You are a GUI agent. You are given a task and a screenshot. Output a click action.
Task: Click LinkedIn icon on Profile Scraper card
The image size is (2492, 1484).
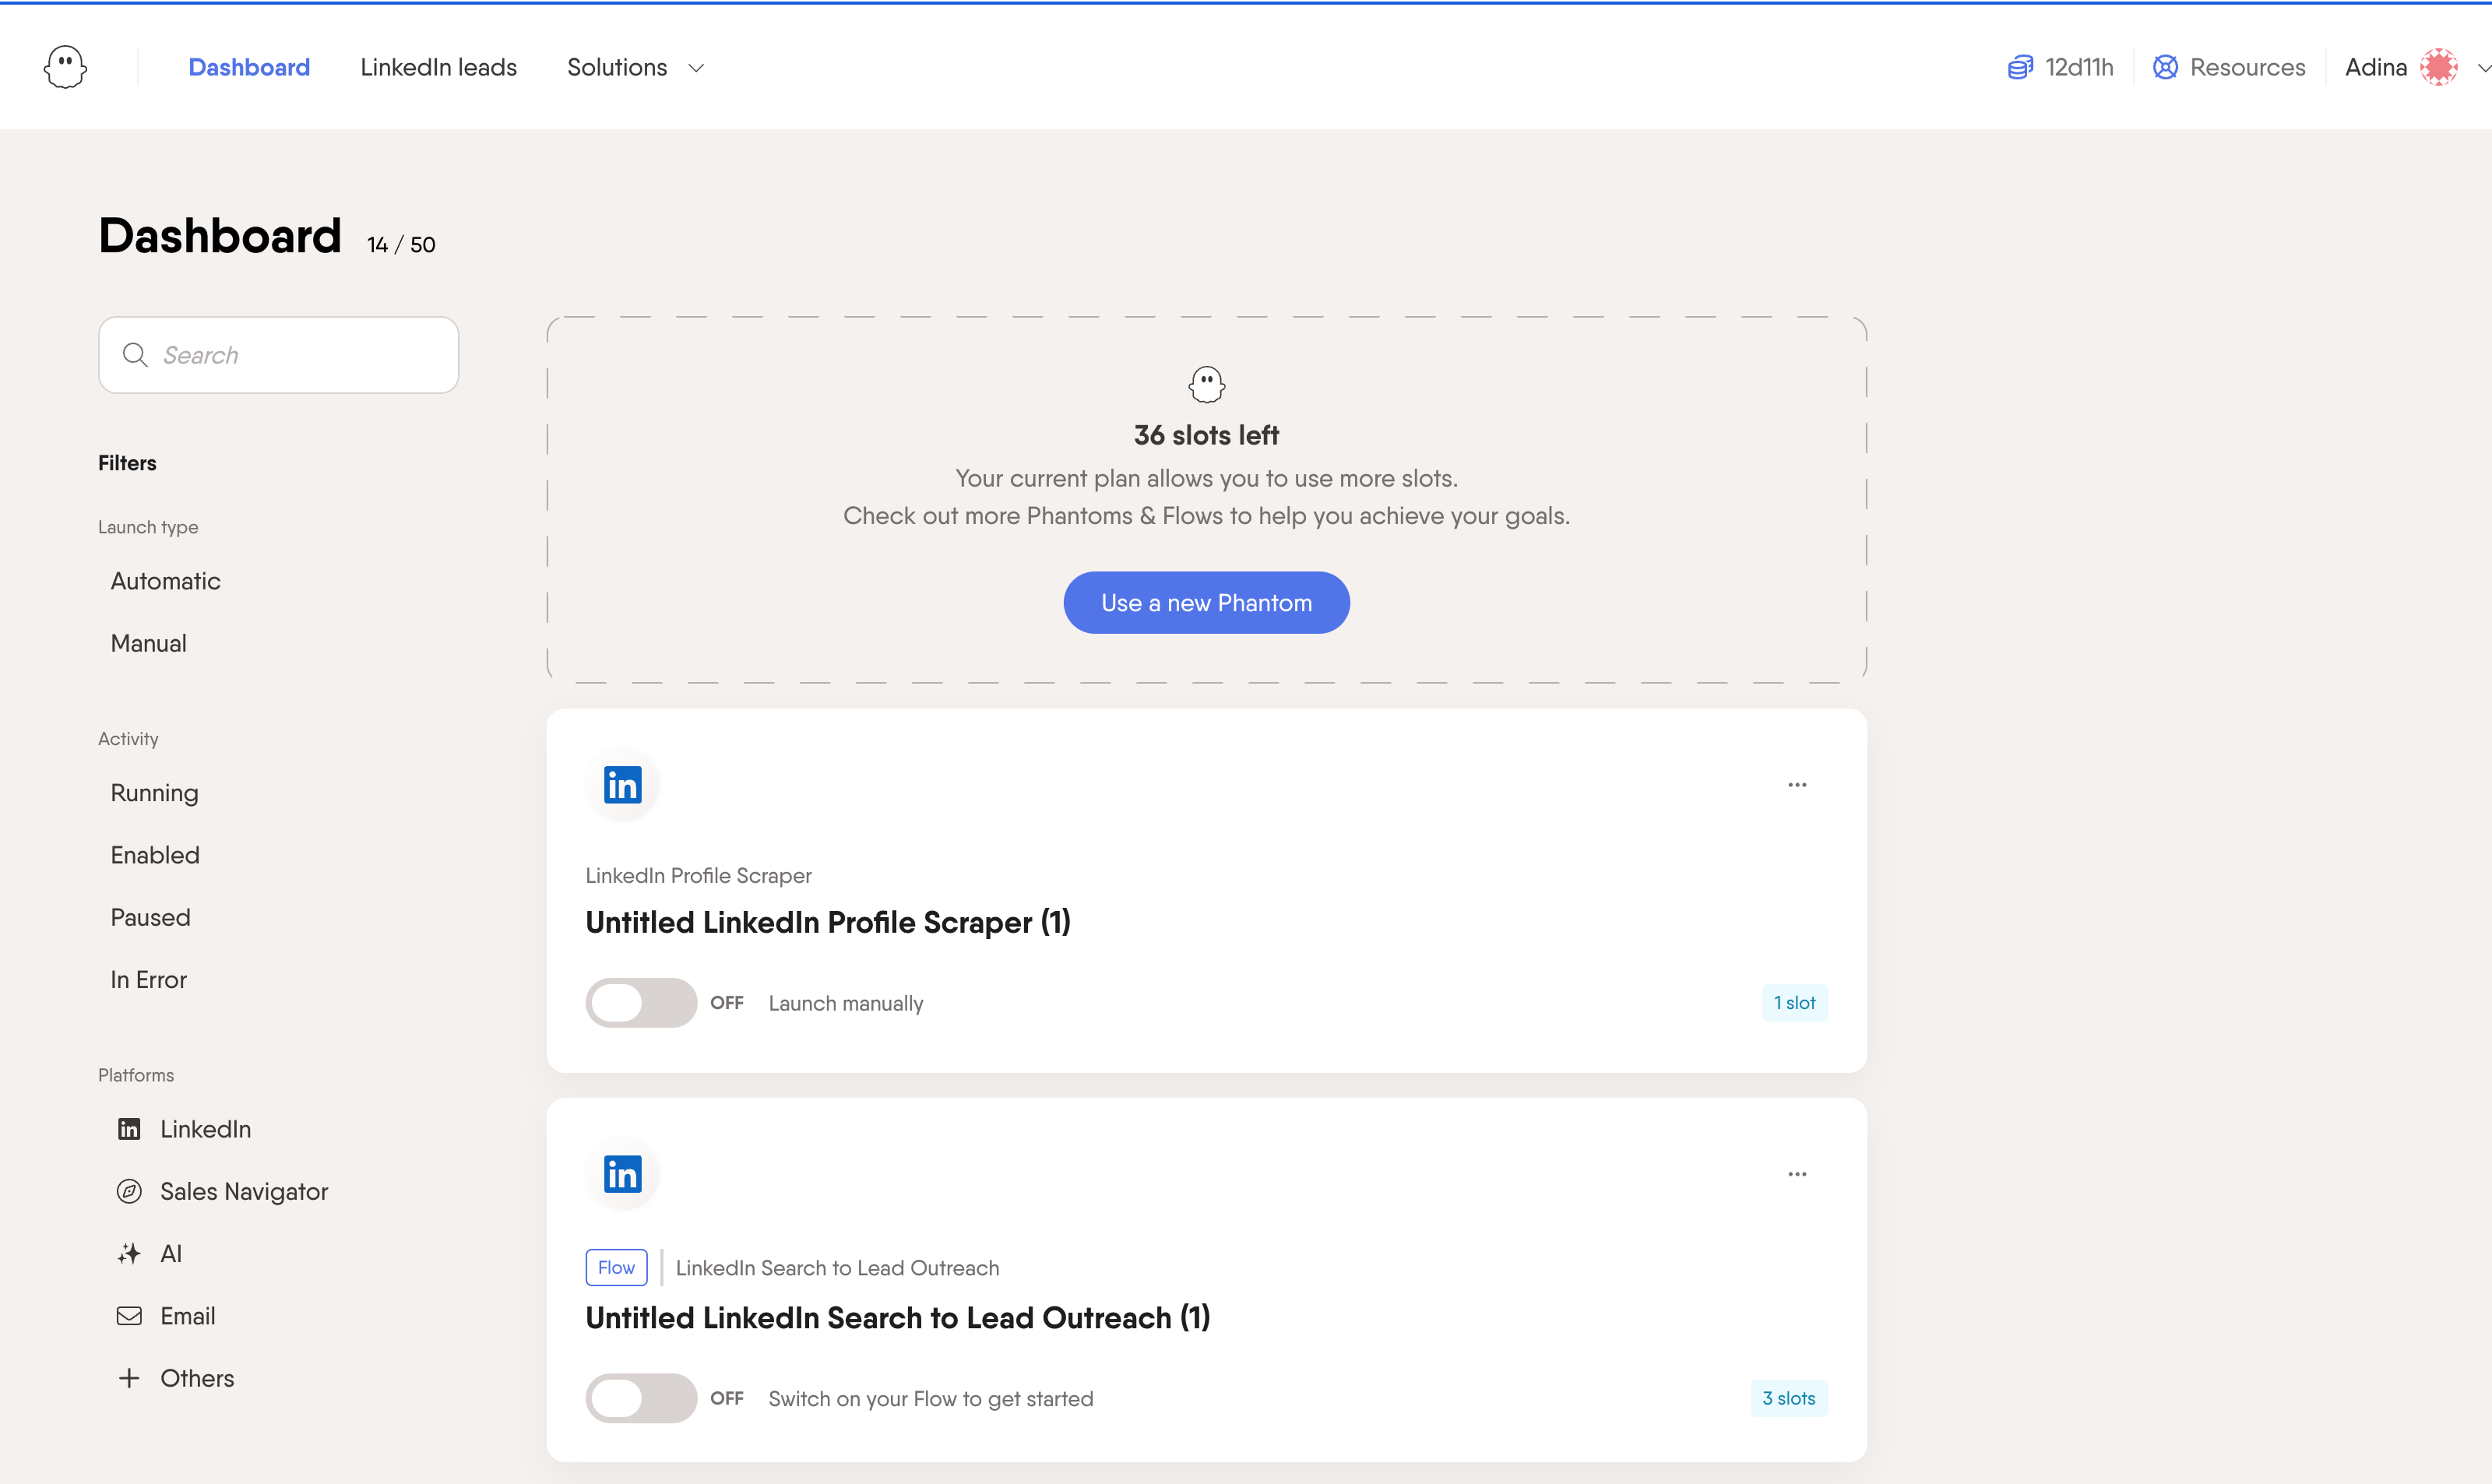[x=622, y=785]
